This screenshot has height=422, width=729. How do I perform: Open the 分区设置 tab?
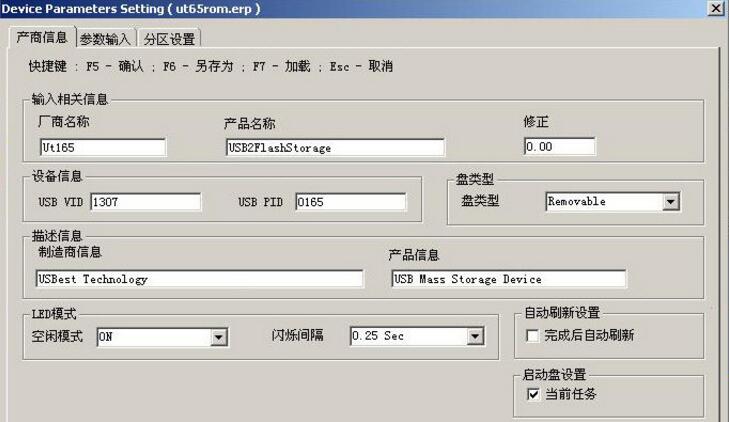tap(169, 39)
